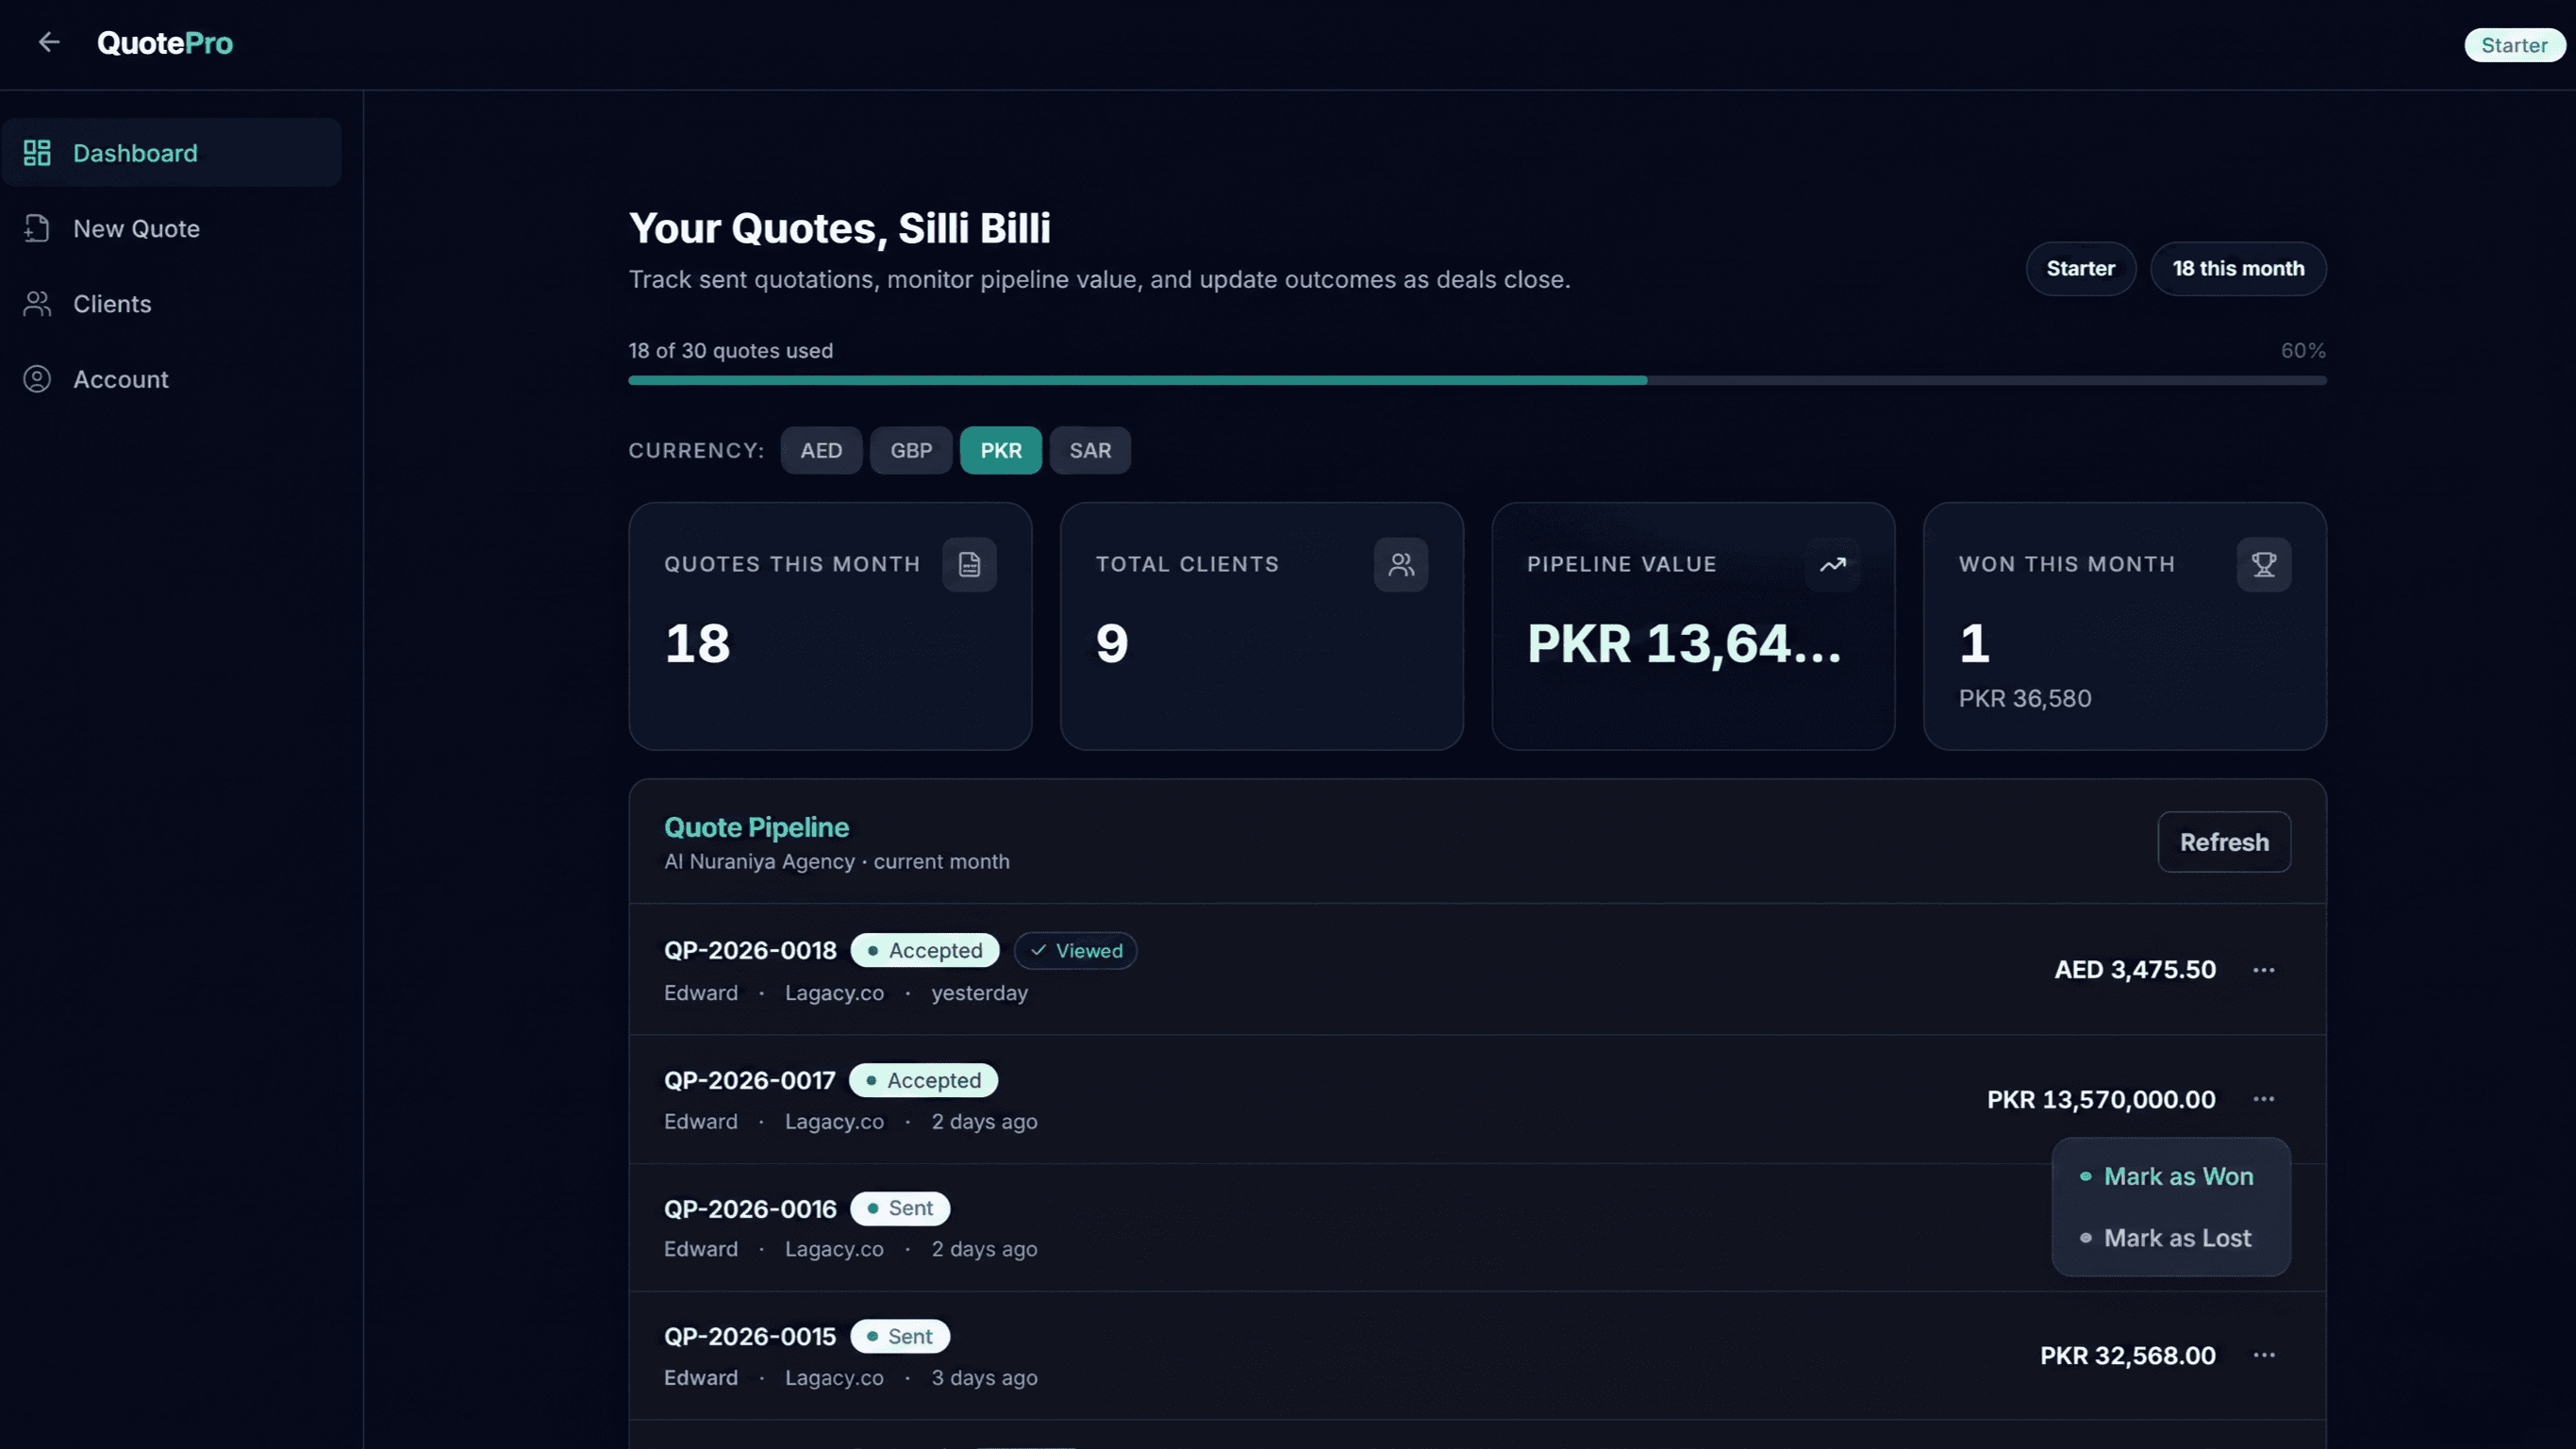This screenshot has height=1449, width=2576.
Task: Click the Account user circle icon
Action: (x=37, y=379)
